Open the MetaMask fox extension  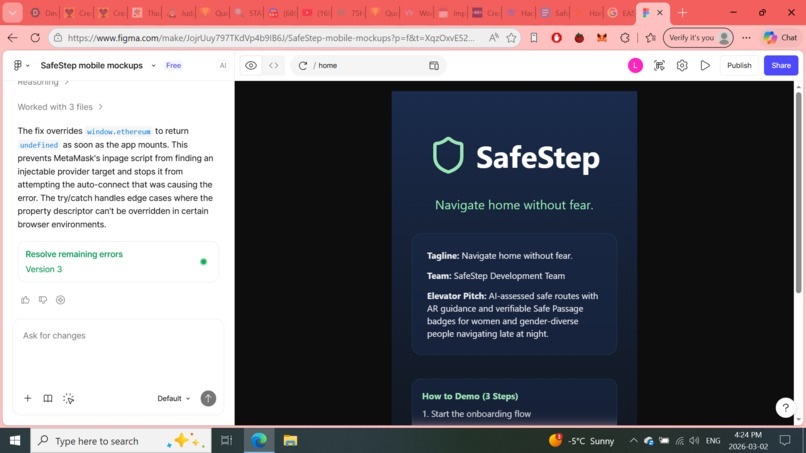(x=601, y=38)
